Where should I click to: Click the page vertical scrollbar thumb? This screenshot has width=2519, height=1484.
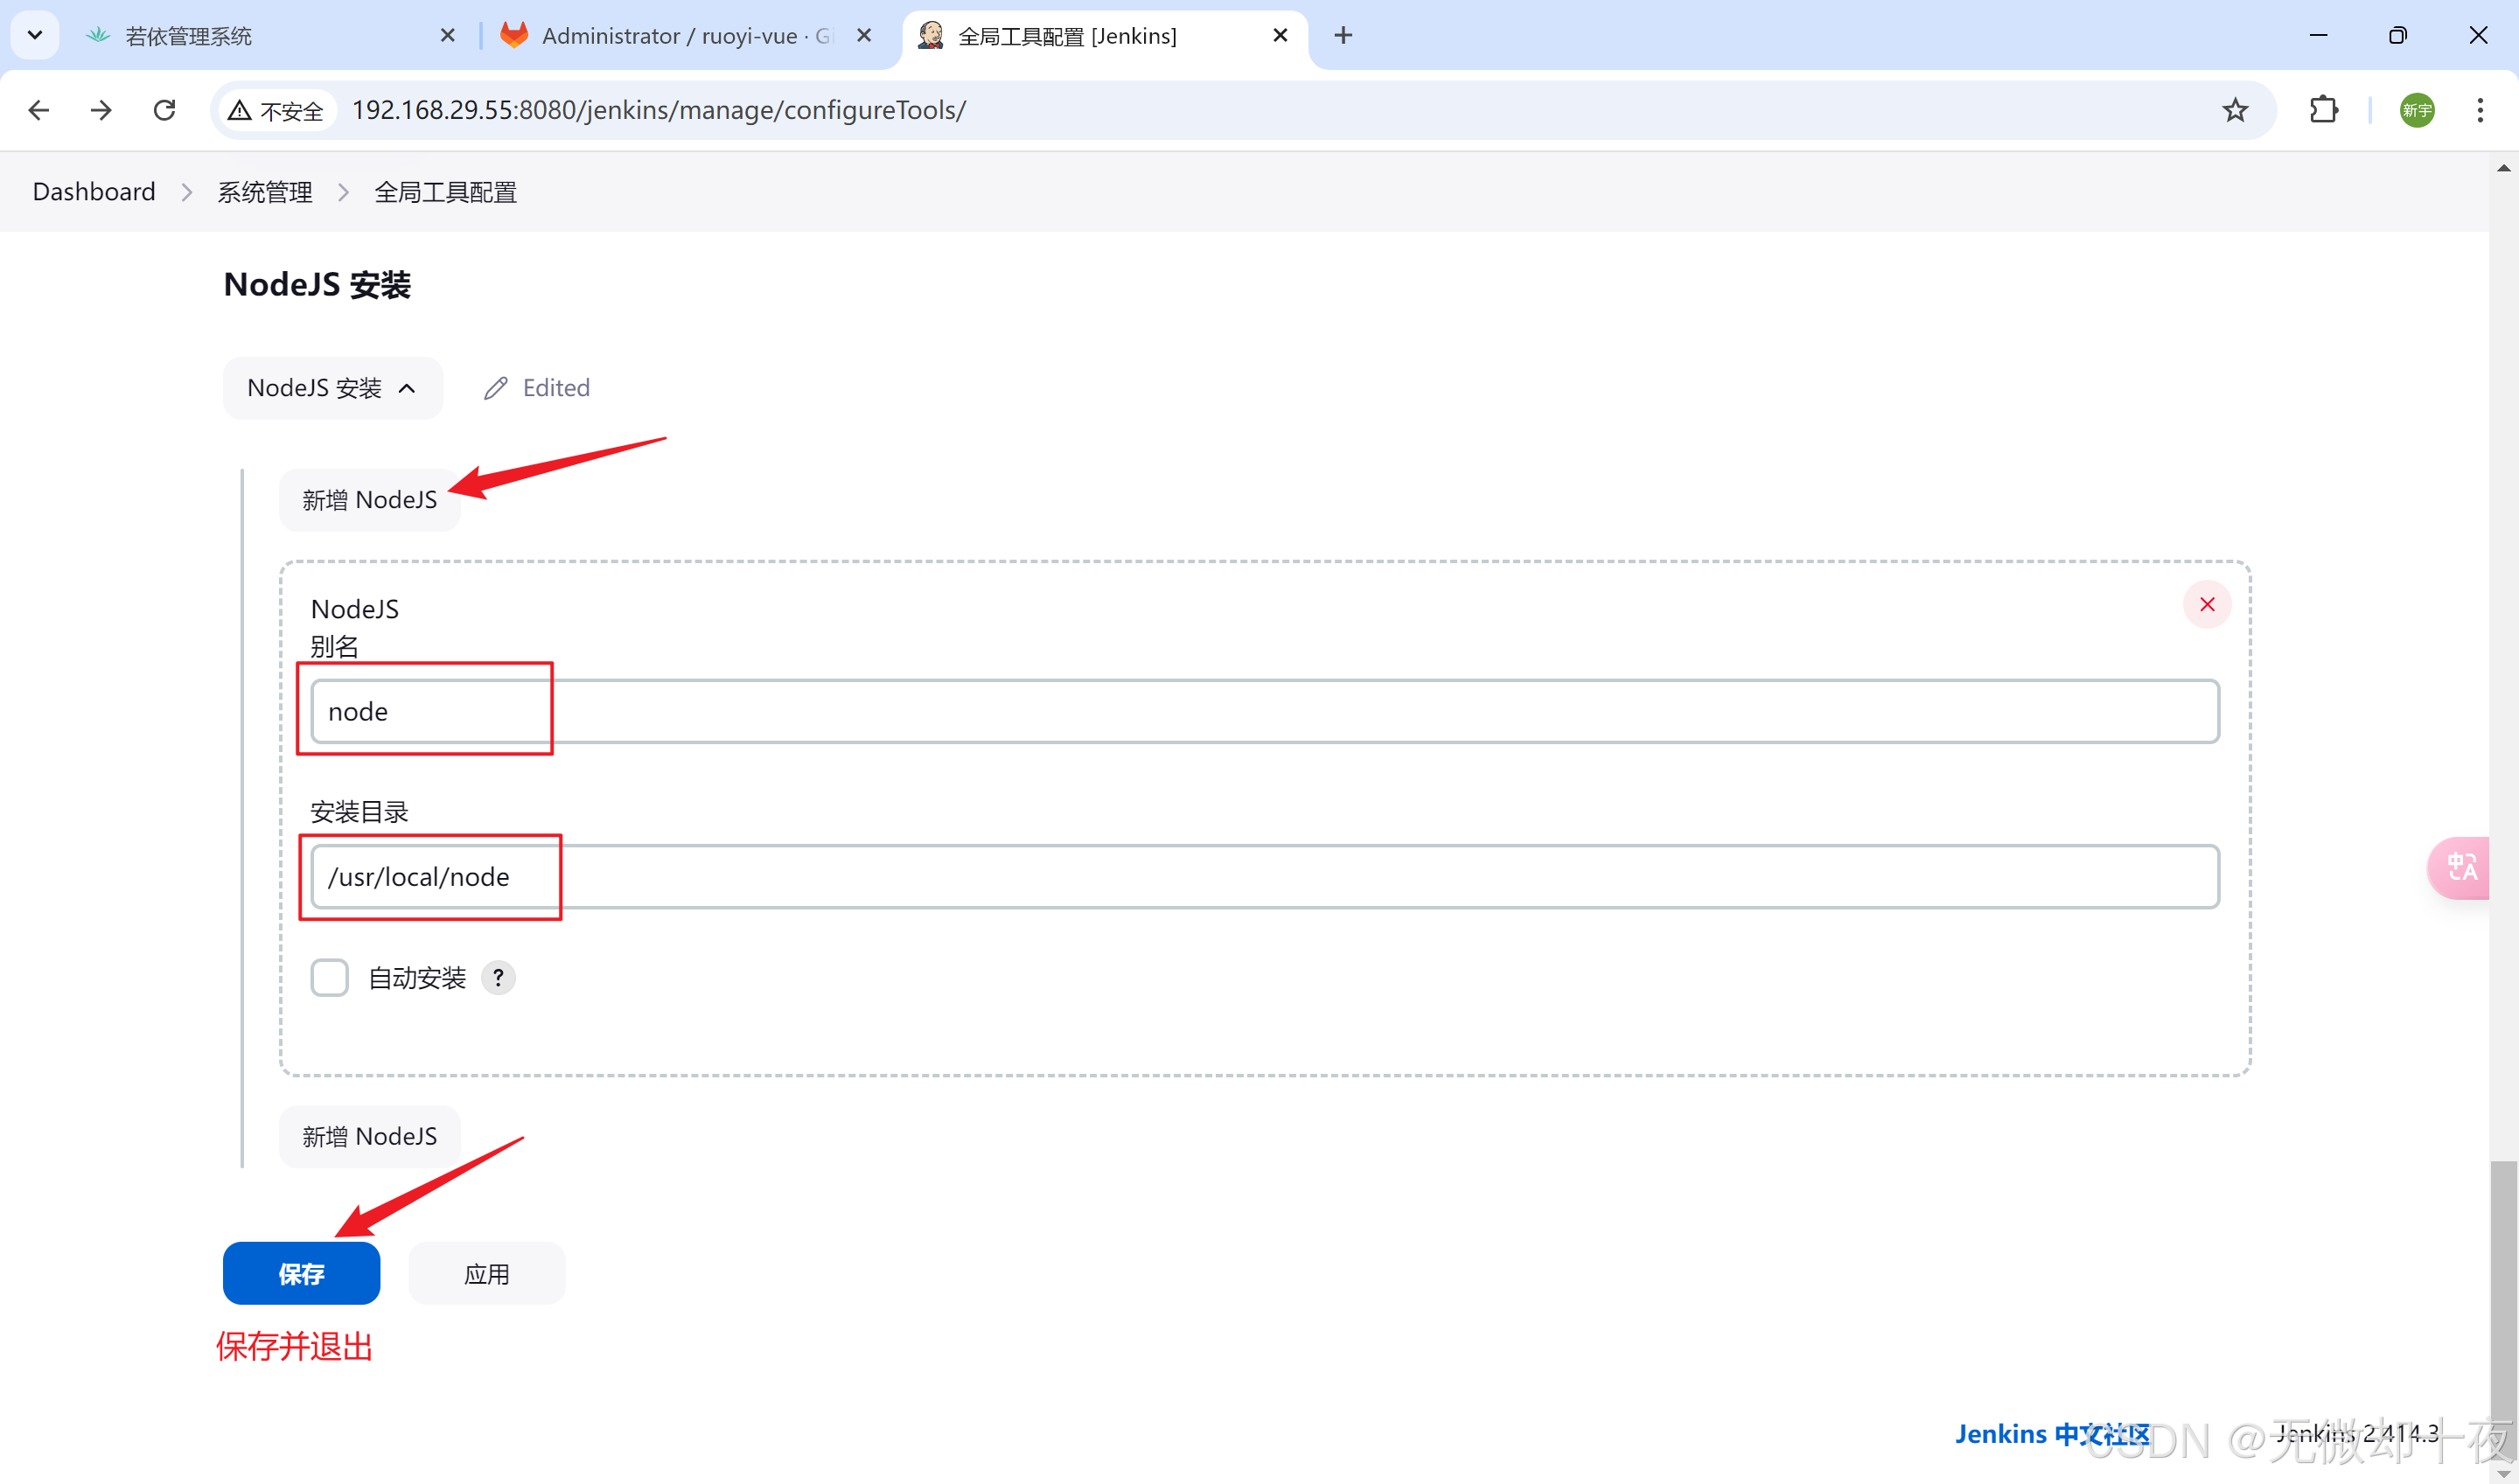[2503, 1310]
